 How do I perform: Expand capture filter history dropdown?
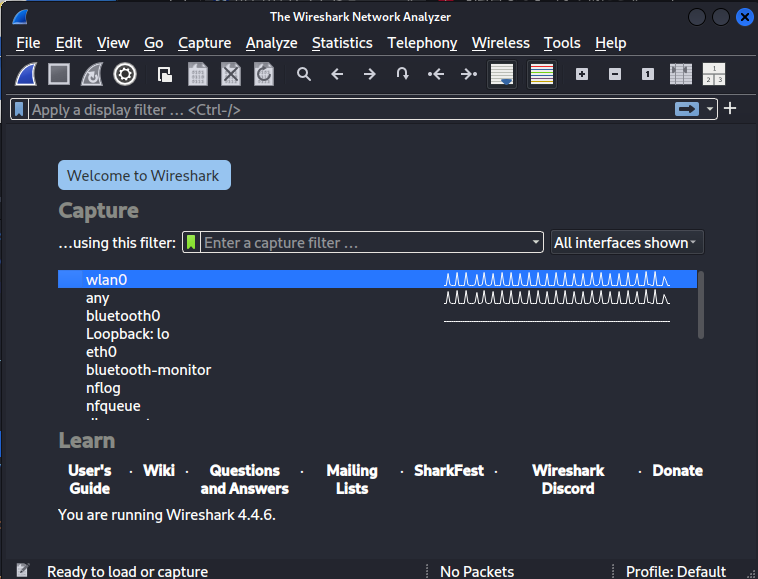click(536, 242)
